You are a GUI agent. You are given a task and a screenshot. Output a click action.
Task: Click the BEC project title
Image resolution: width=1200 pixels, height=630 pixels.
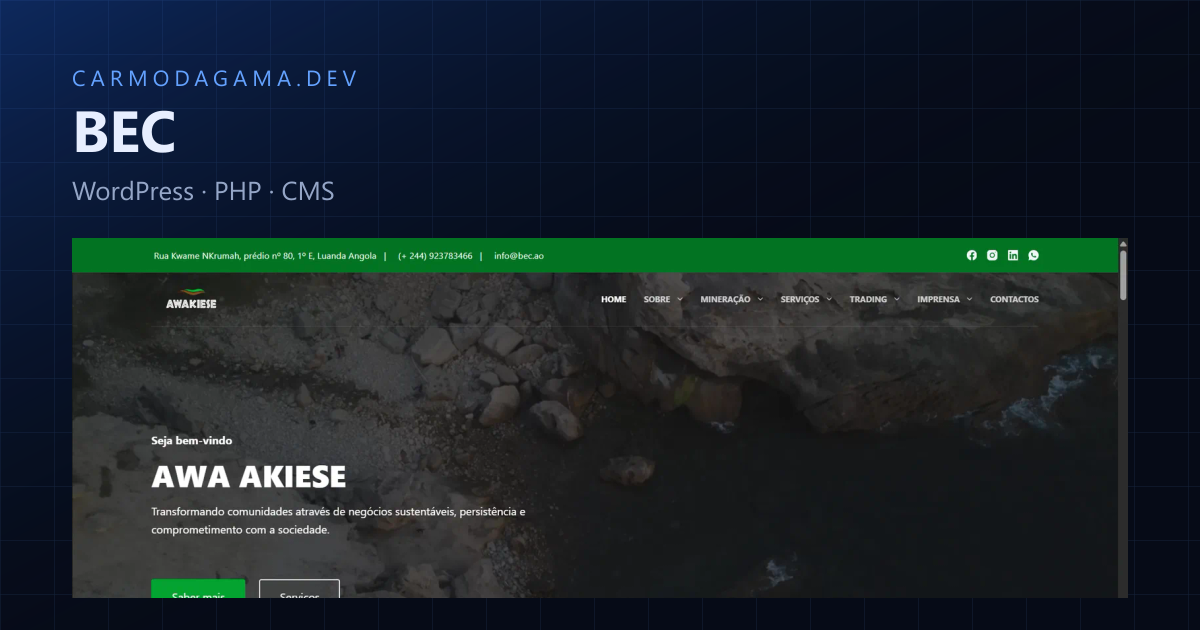pos(124,131)
